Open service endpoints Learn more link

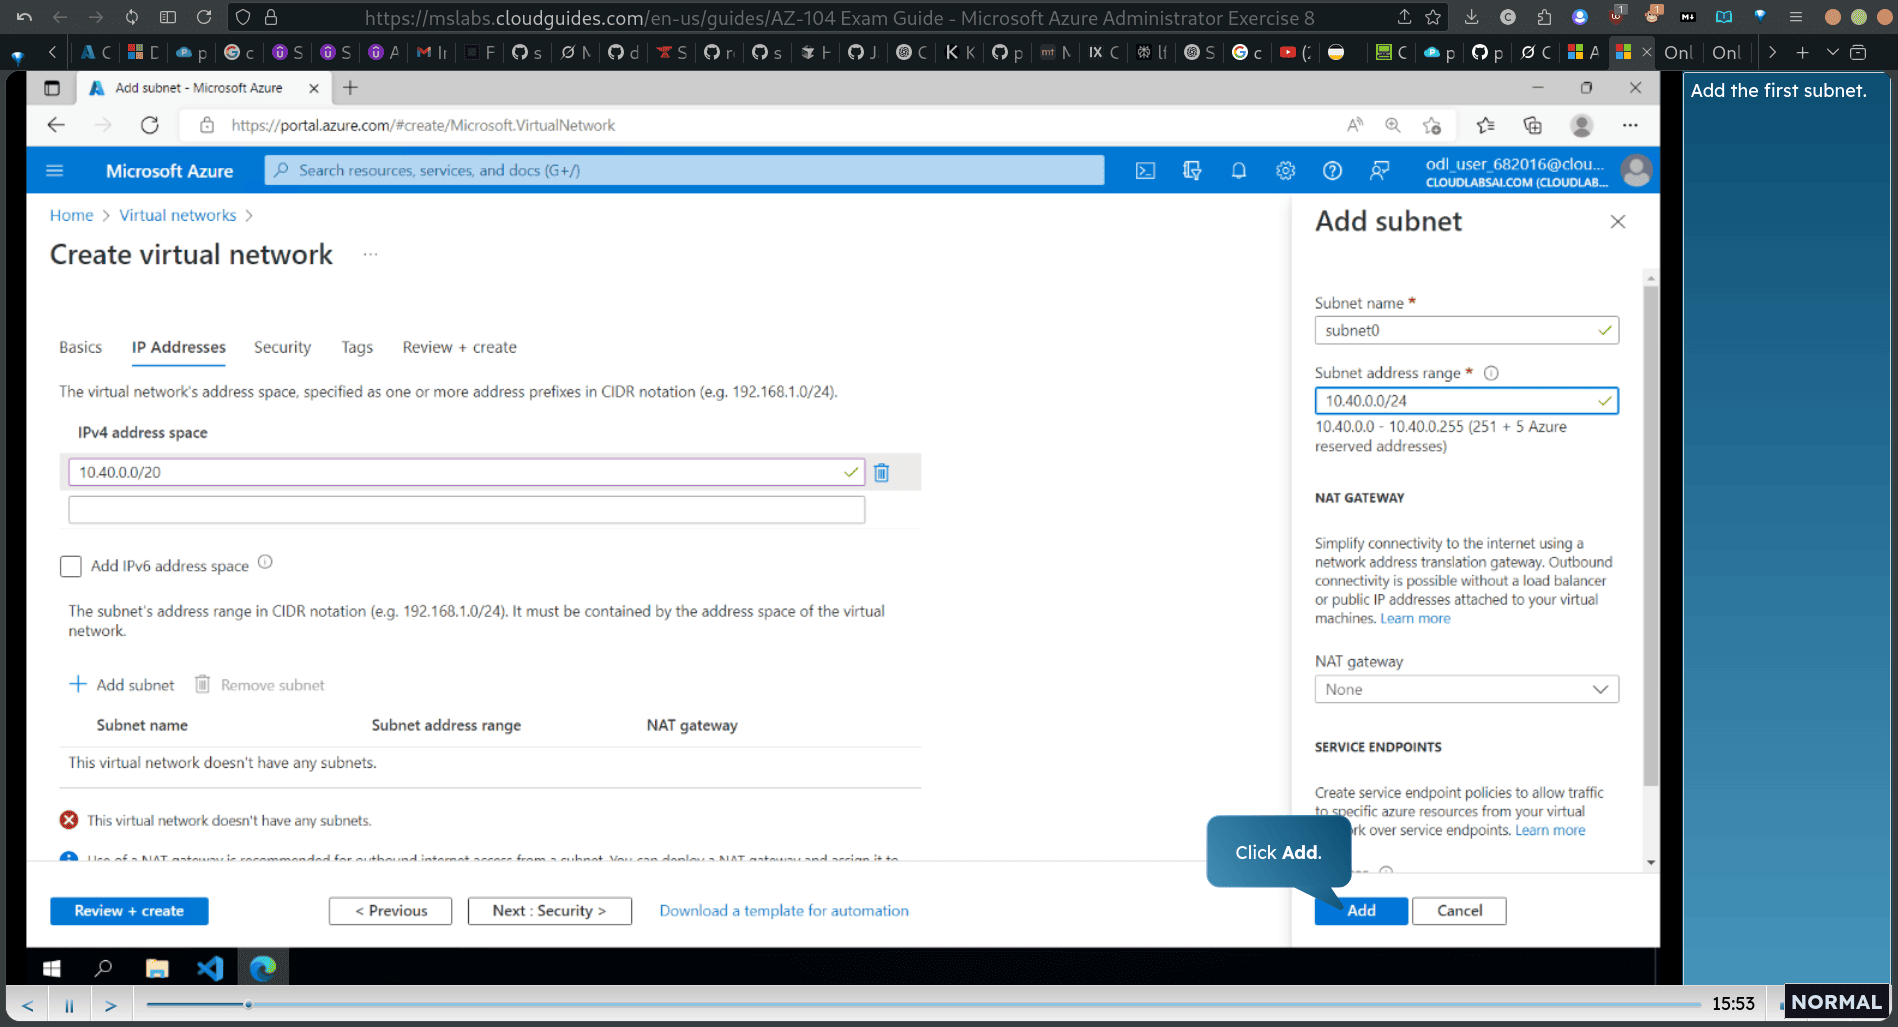point(1550,831)
